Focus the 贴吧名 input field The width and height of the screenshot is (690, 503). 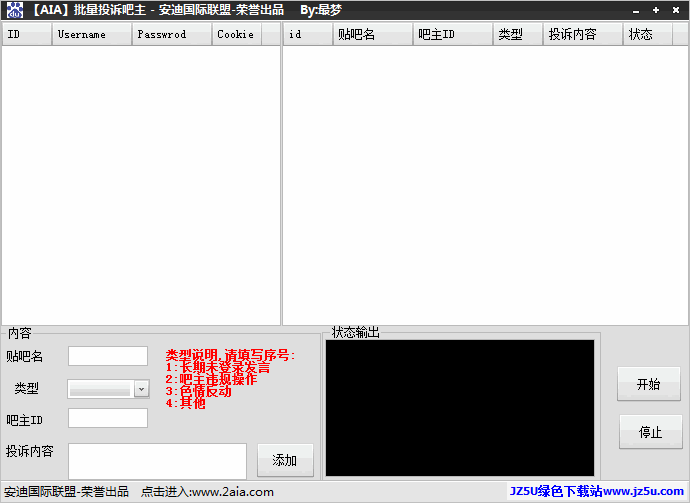click(x=108, y=356)
